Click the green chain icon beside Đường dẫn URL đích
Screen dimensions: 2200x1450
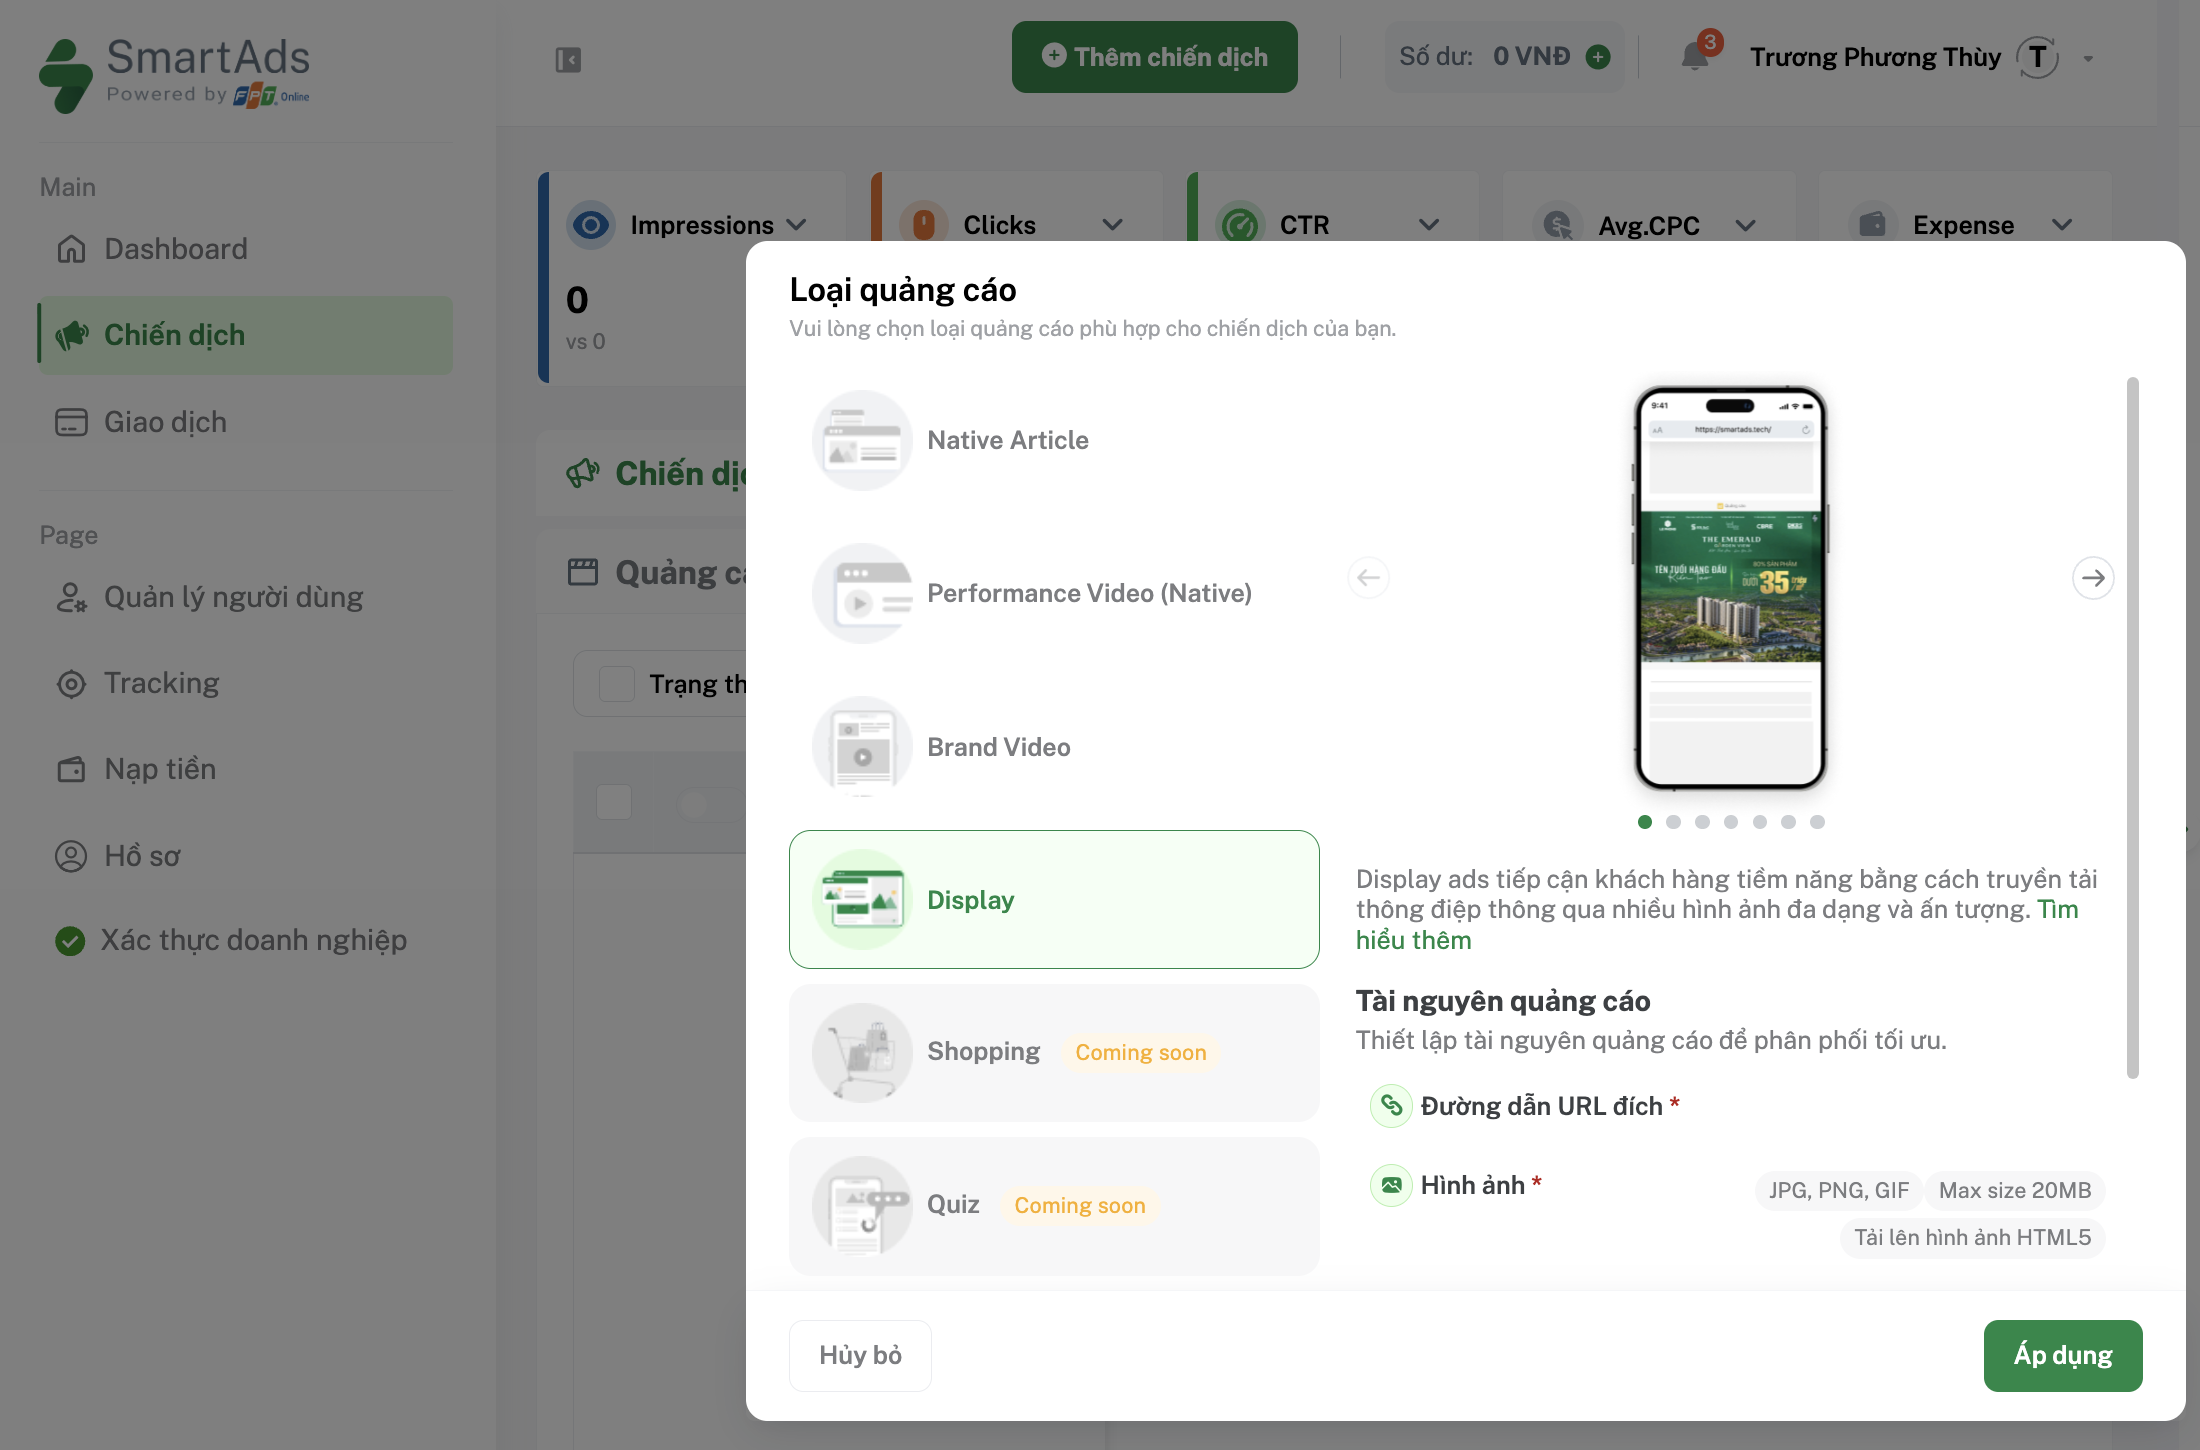[x=1390, y=1106]
